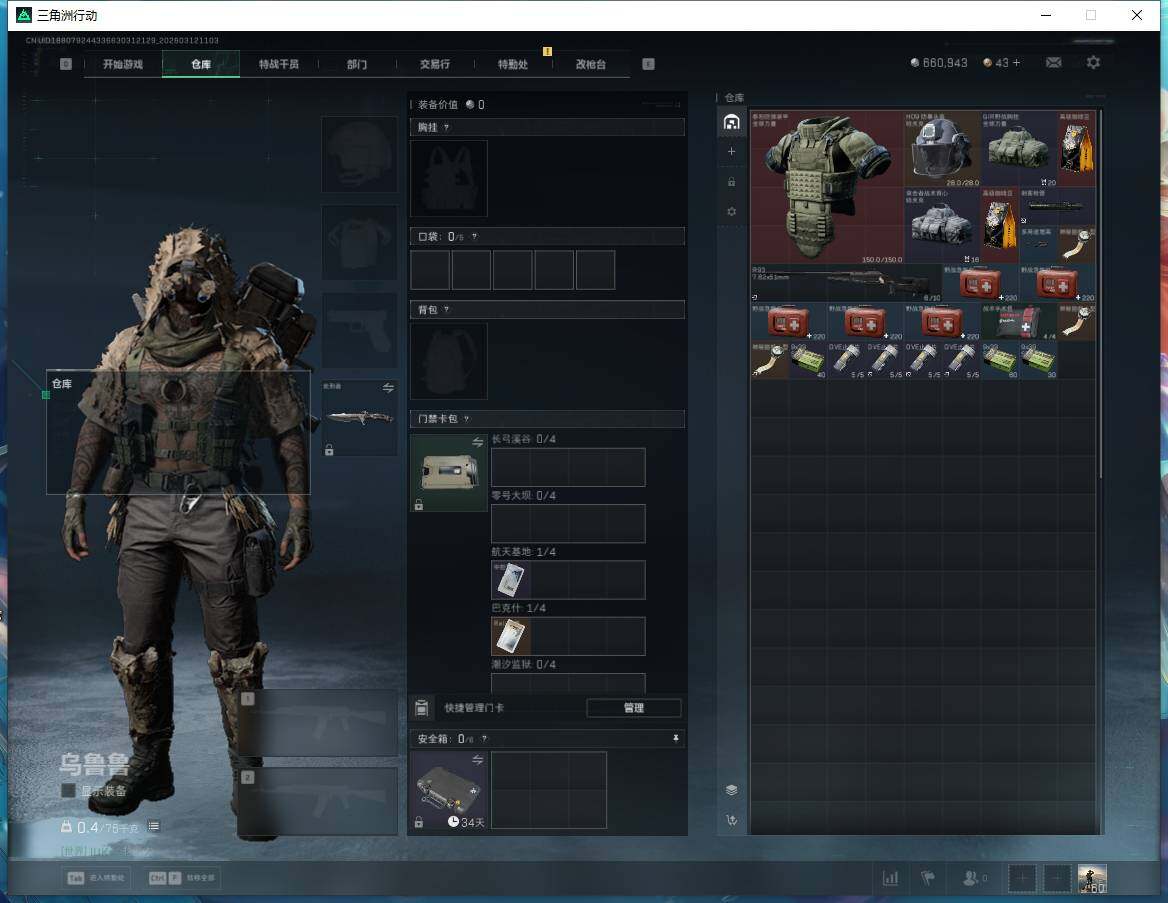Click the Q previous tab key button
Viewport: 1168px width, 903px height.
coord(66,64)
